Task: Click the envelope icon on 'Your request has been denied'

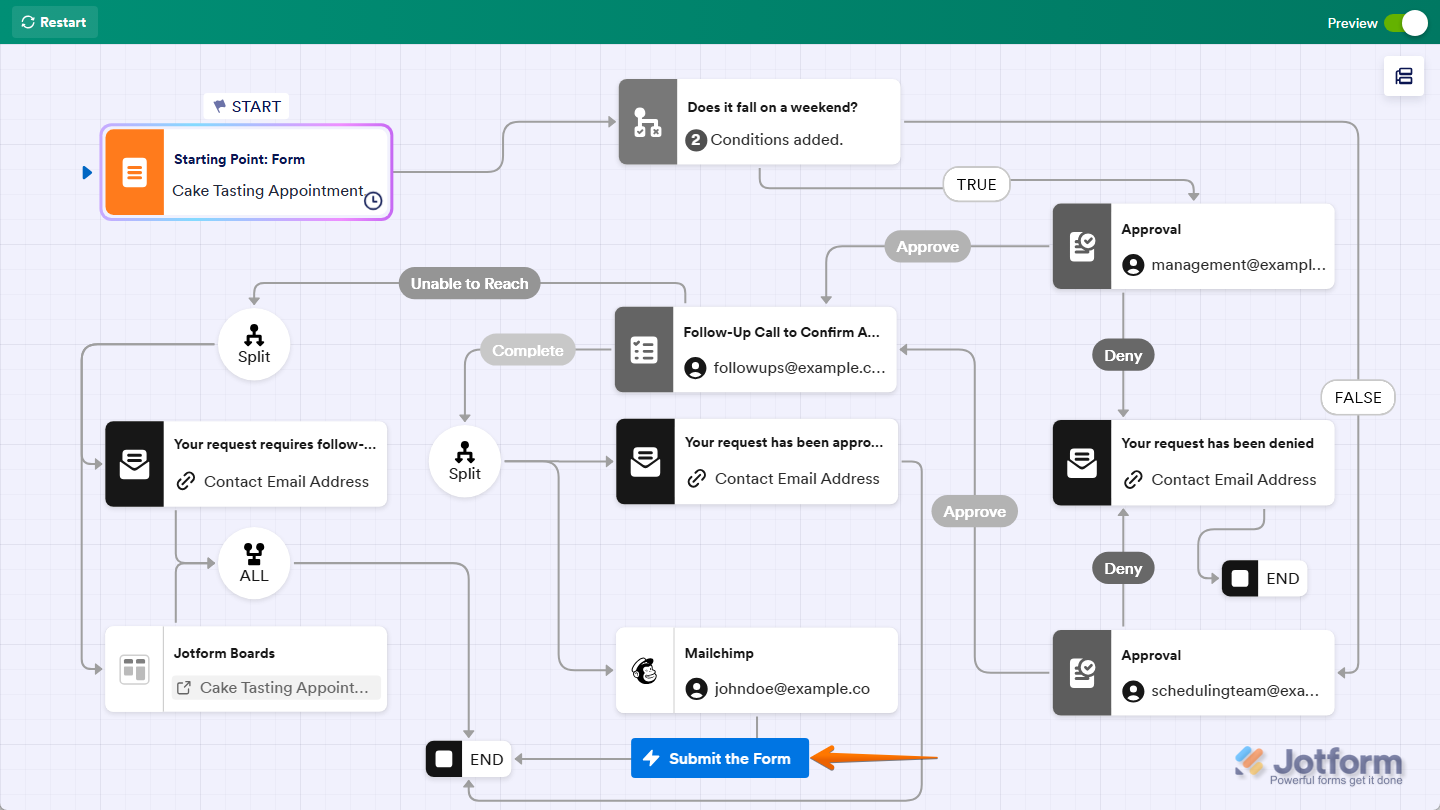Action: coord(1082,462)
